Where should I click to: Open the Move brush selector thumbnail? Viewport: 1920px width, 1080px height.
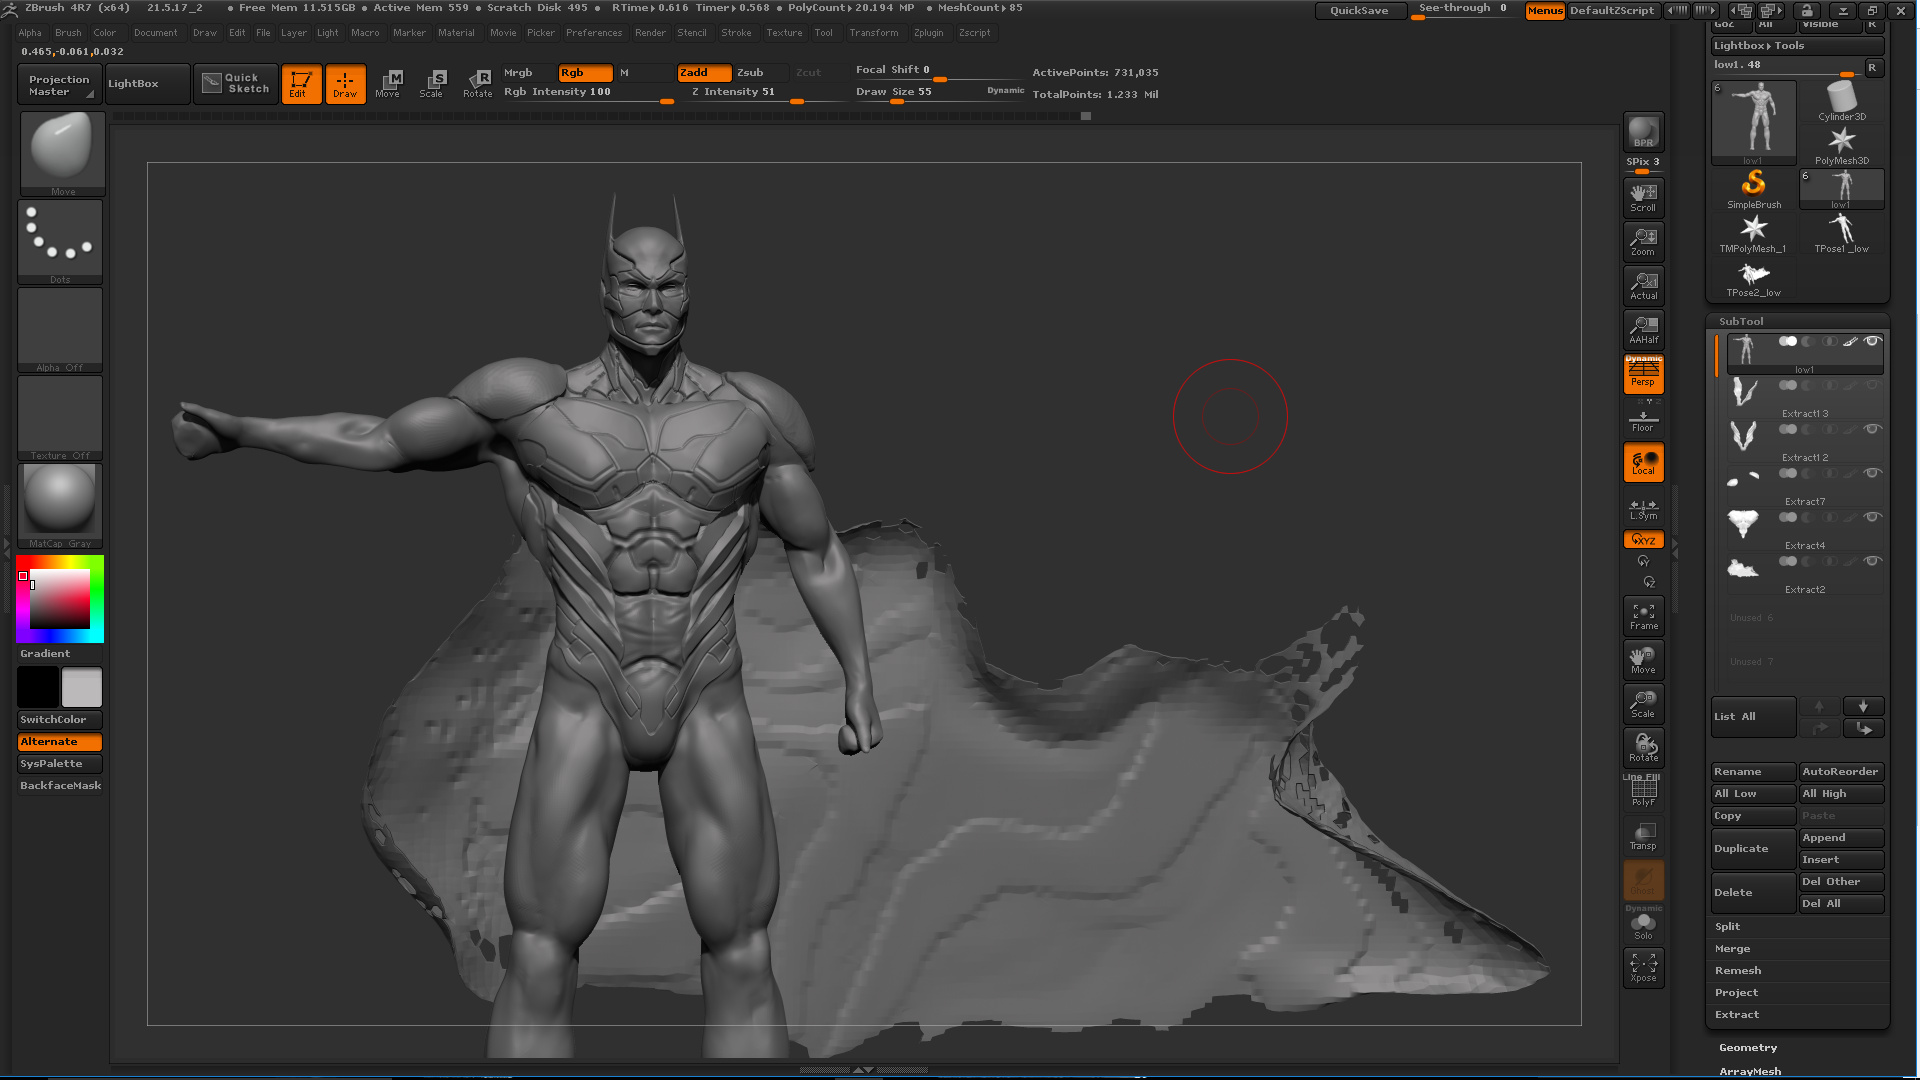click(x=62, y=153)
